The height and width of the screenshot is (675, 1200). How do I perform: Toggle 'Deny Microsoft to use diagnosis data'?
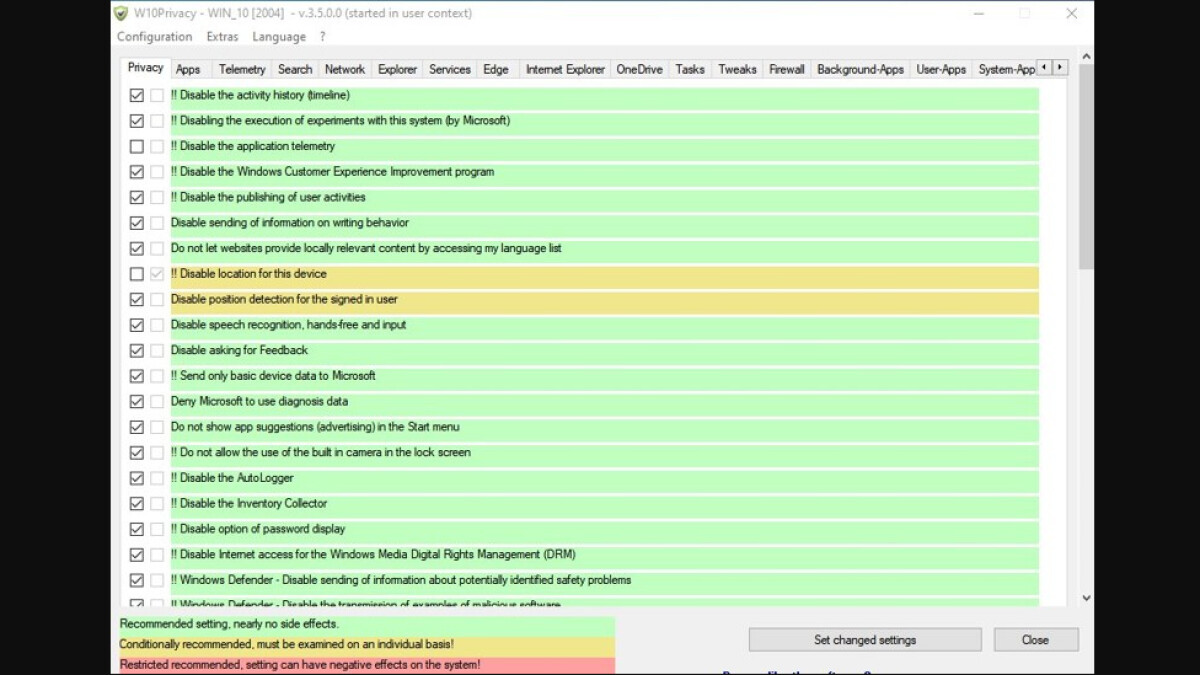[137, 402]
